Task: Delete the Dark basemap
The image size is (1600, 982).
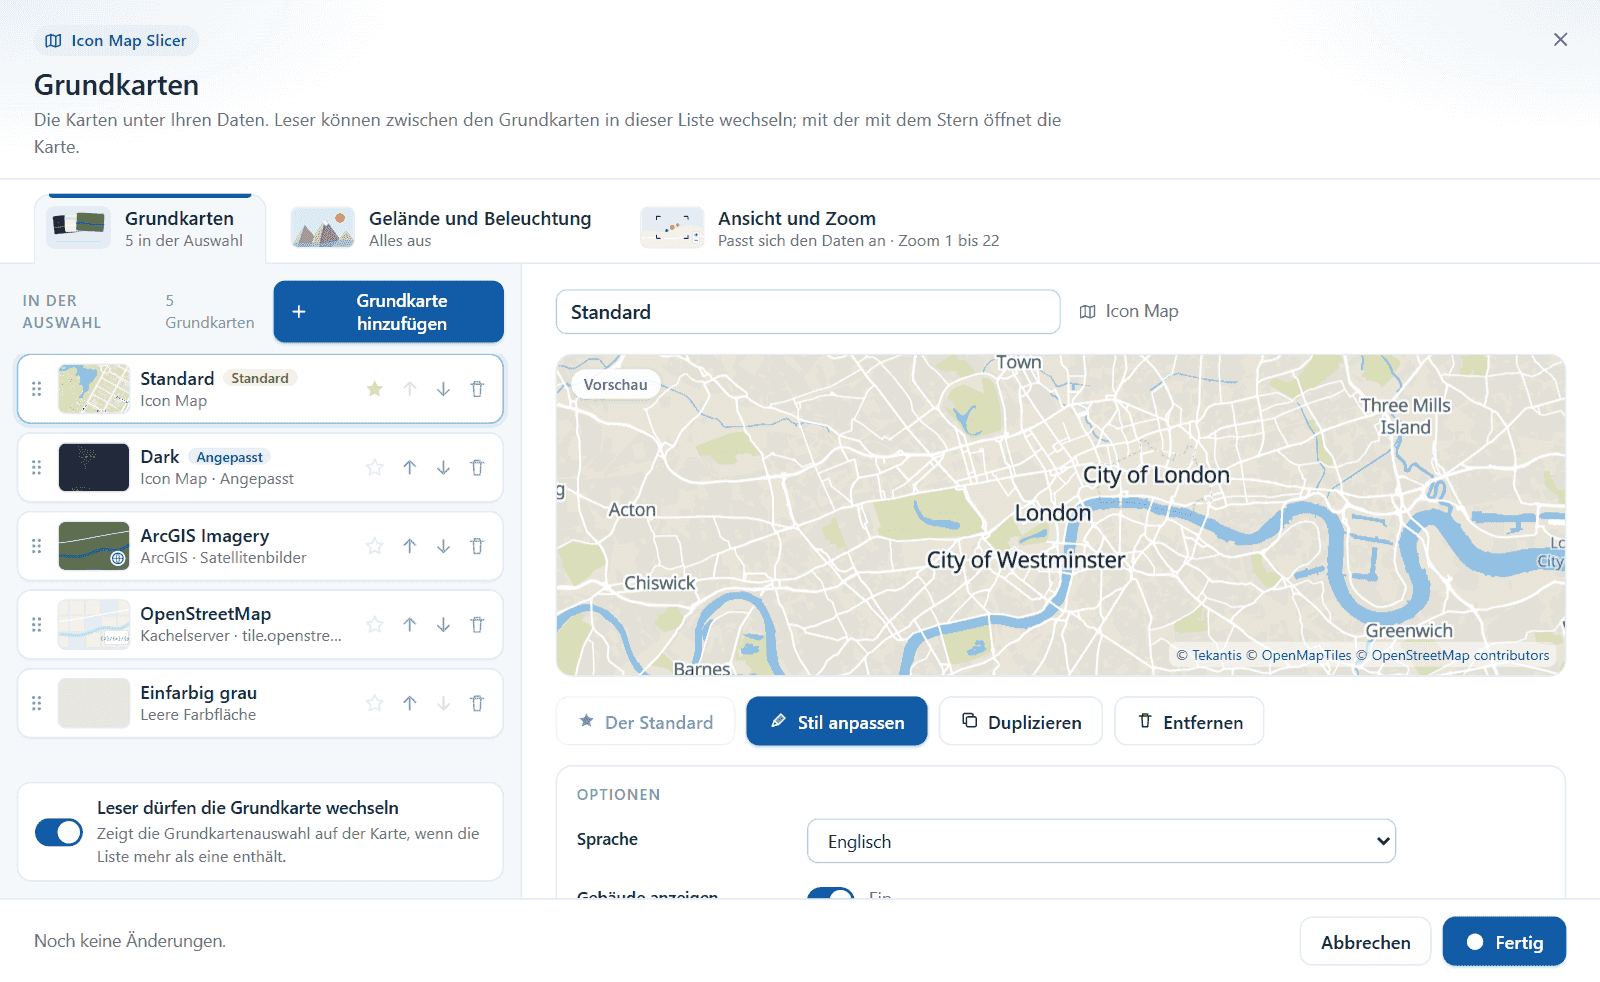Action: point(477,467)
